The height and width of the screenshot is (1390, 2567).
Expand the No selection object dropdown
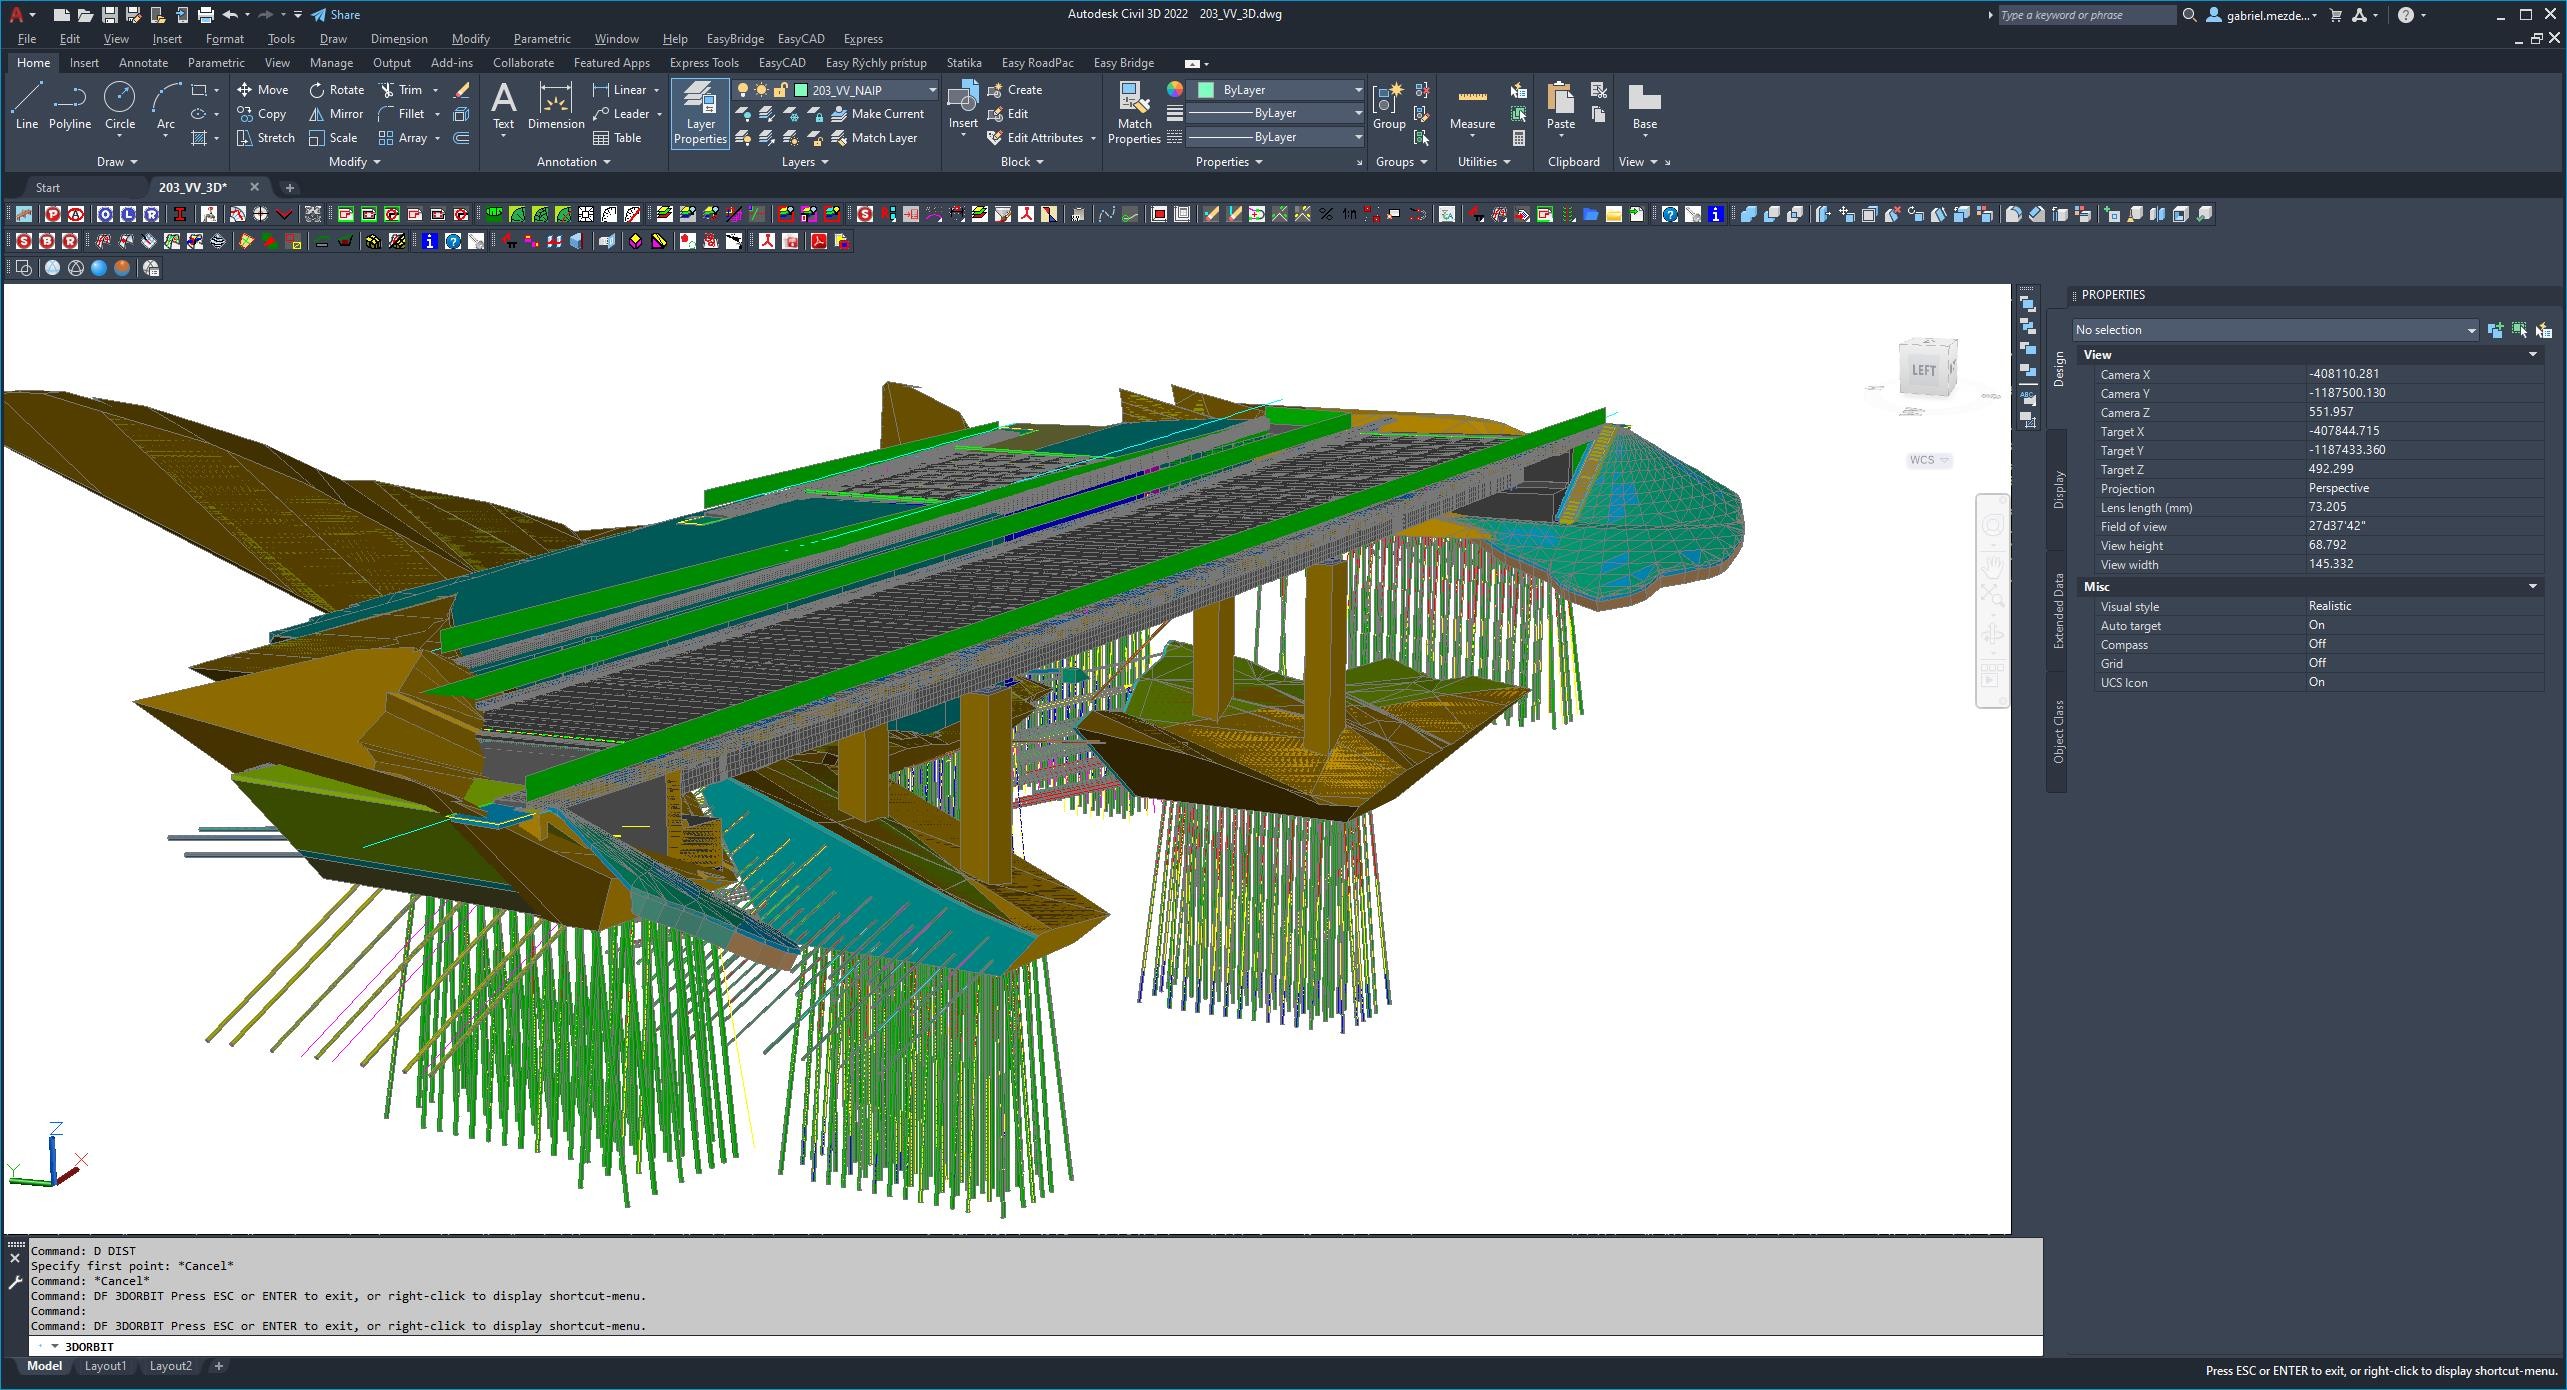point(2470,330)
